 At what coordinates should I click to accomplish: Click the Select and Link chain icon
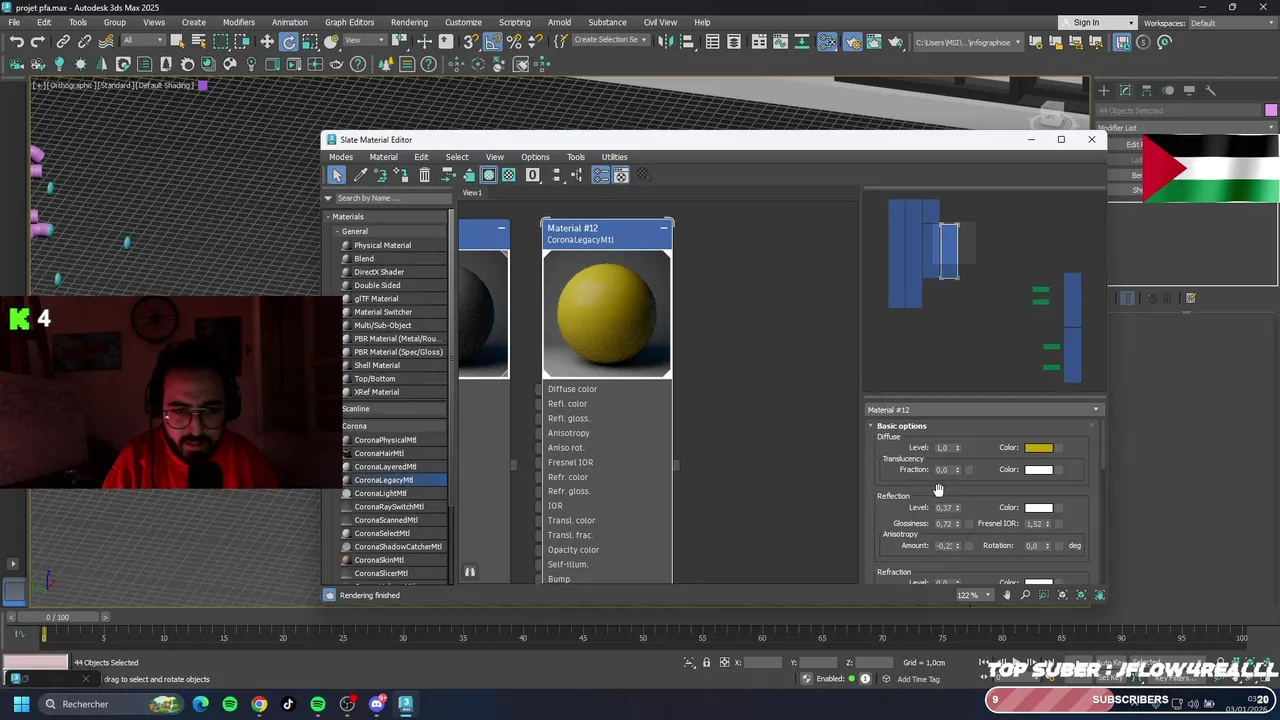click(x=63, y=42)
